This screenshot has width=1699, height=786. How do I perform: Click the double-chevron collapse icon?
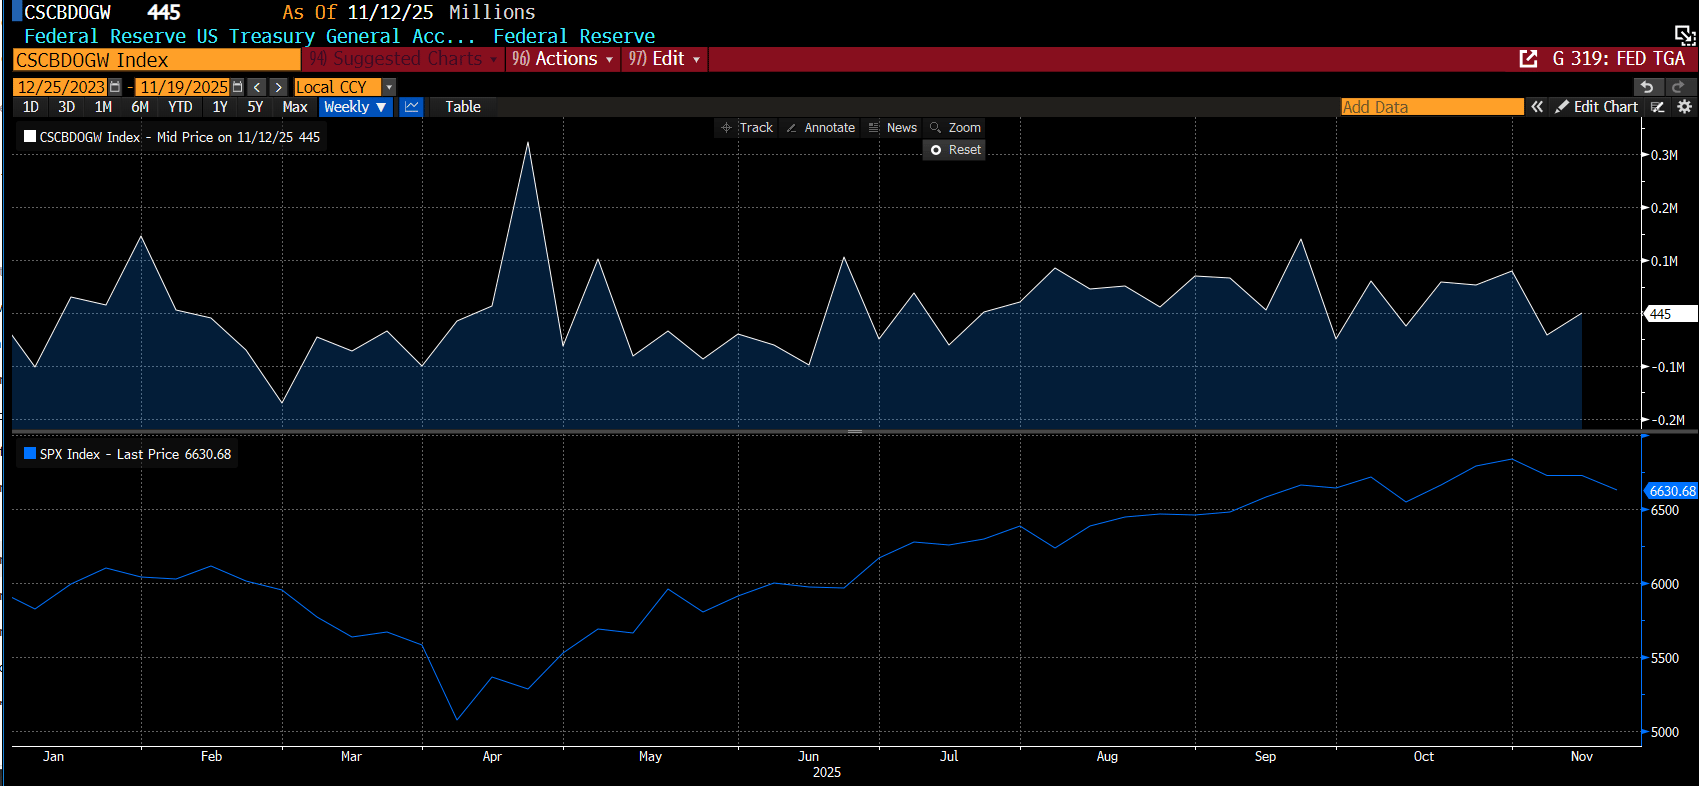[1537, 107]
